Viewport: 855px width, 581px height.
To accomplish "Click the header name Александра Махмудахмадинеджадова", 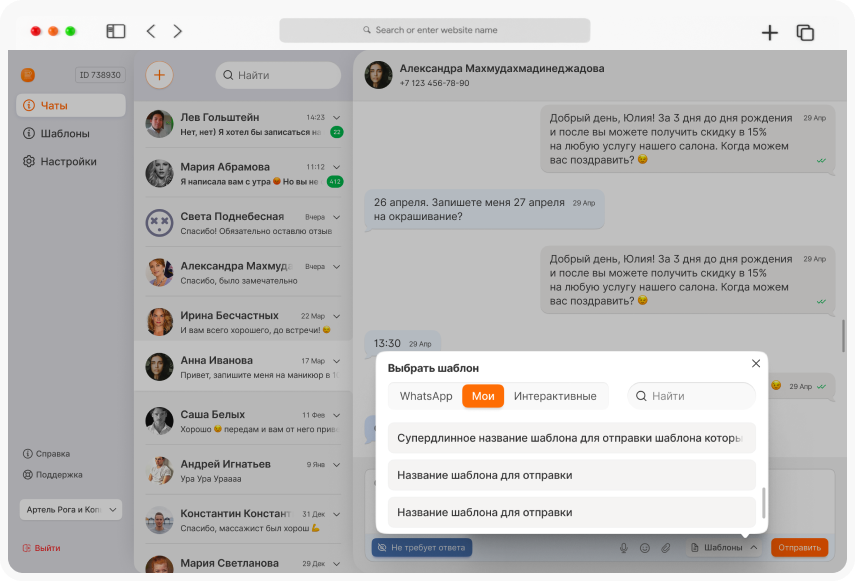I will click(x=502, y=68).
